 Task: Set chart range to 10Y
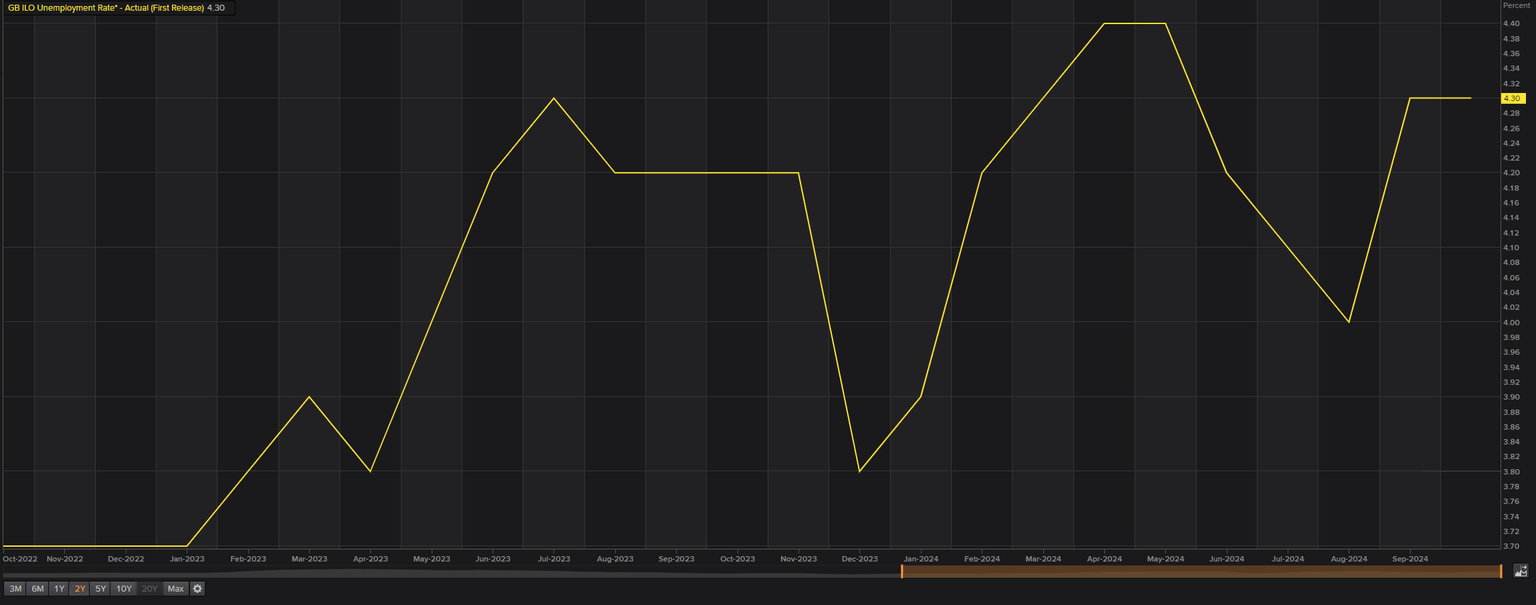[x=124, y=589]
